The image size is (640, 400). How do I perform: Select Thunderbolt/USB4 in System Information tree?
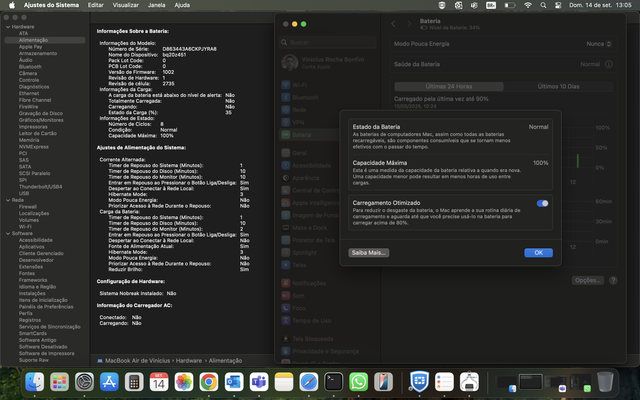point(40,187)
